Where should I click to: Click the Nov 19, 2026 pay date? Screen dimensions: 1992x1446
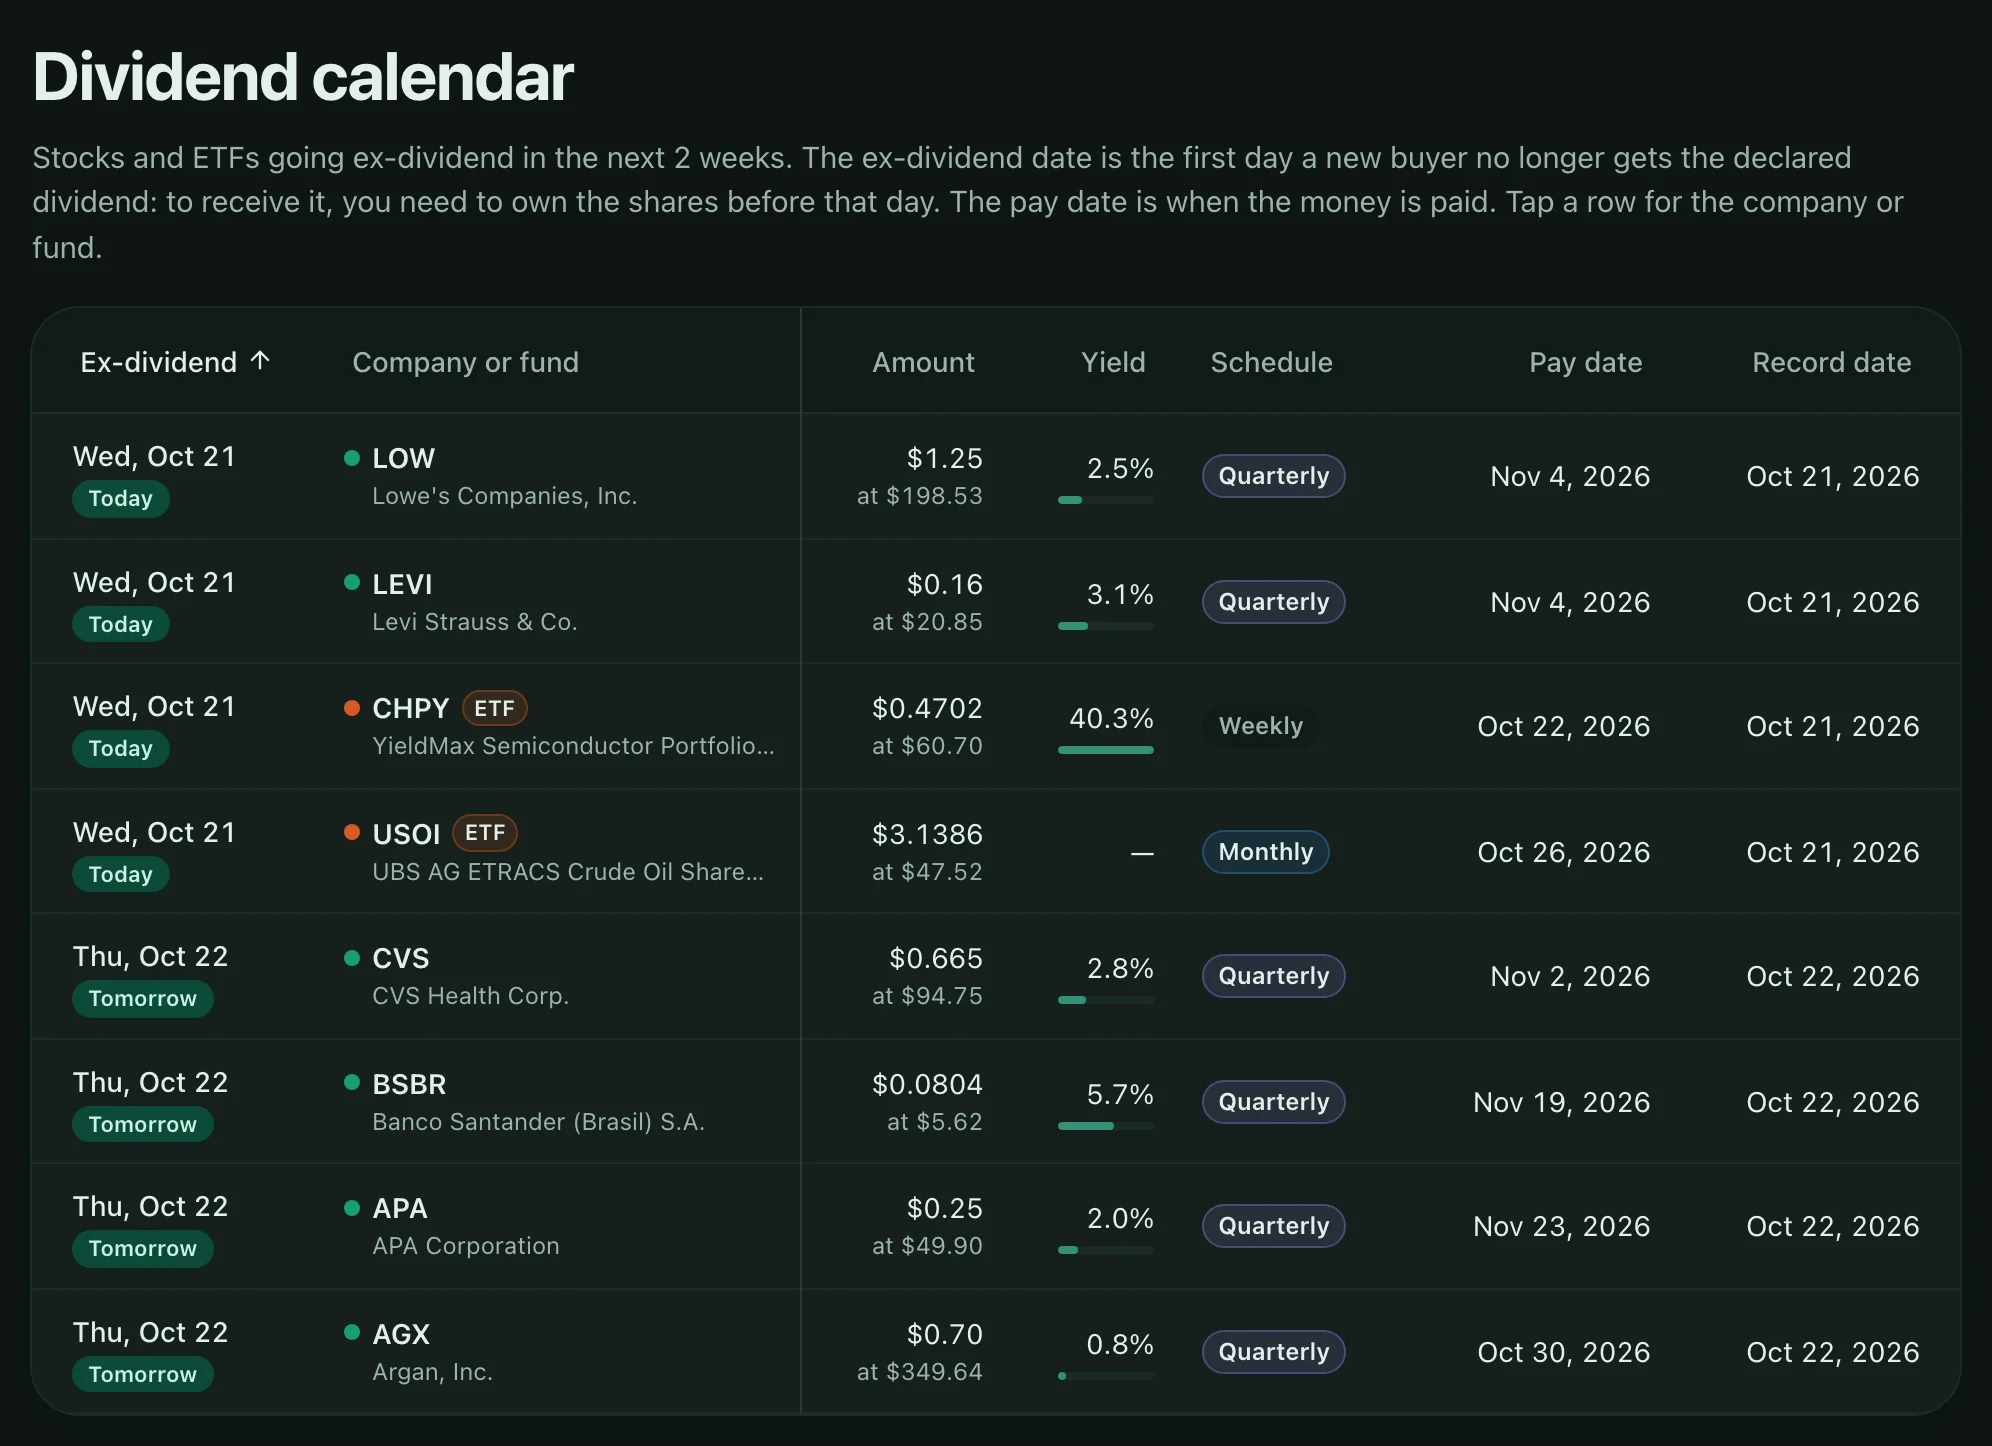pyautogui.click(x=1561, y=1102)
